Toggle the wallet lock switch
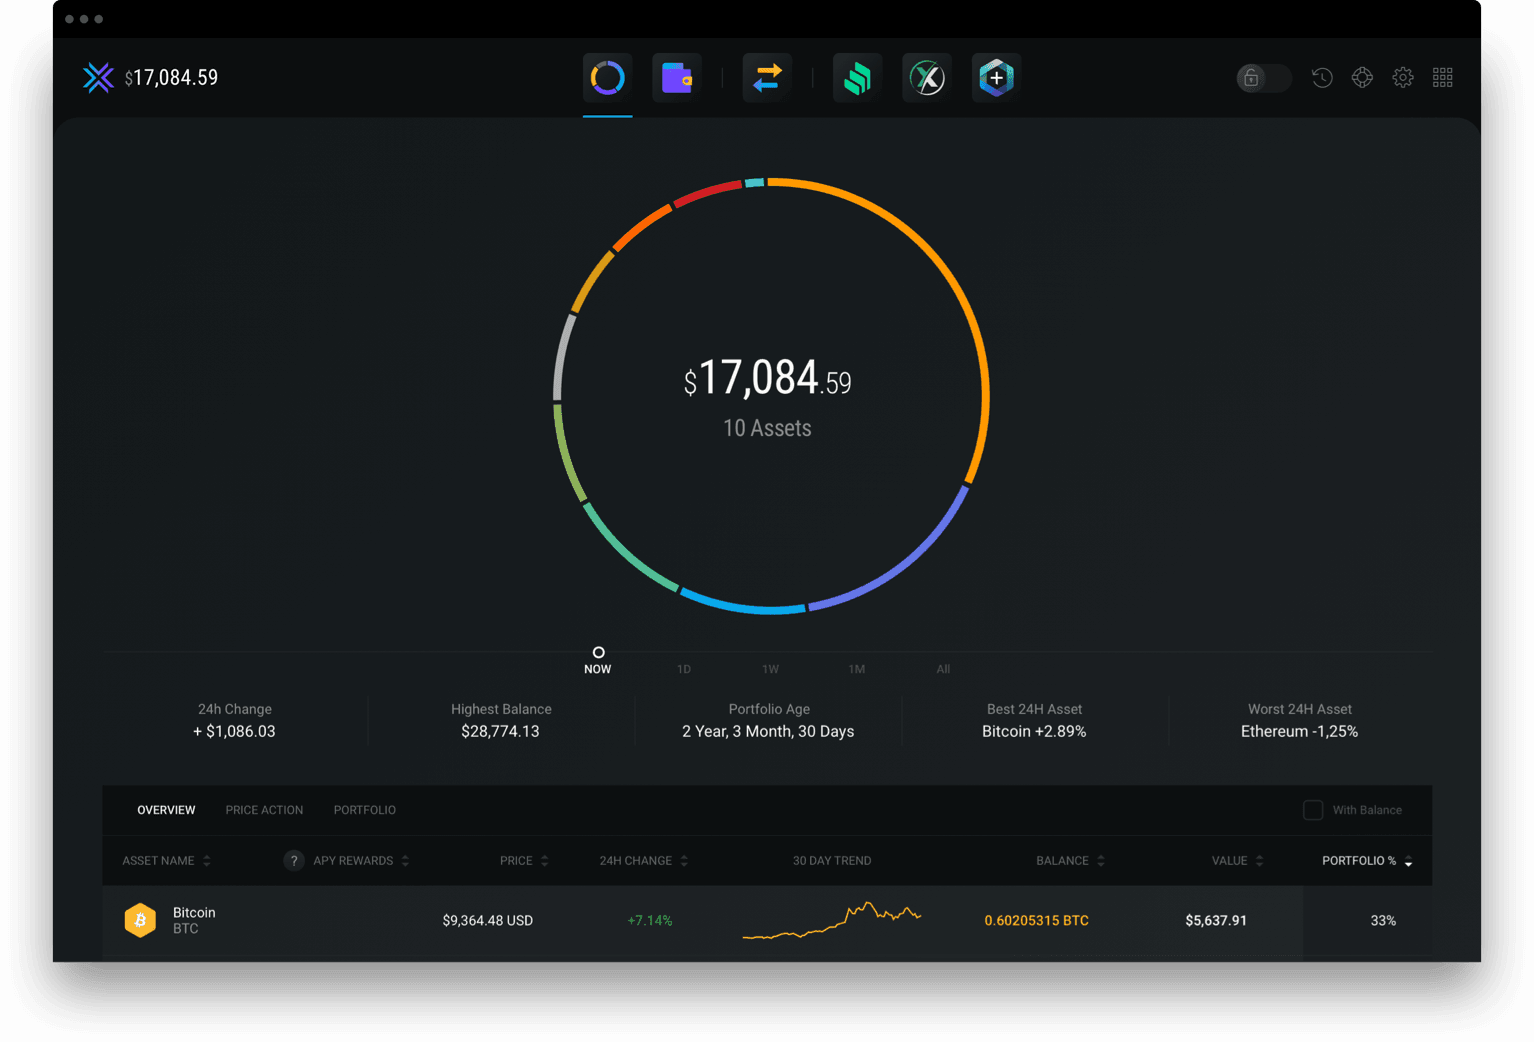The height and width of the screenshot is (1042, 1534). point(1263,77)
